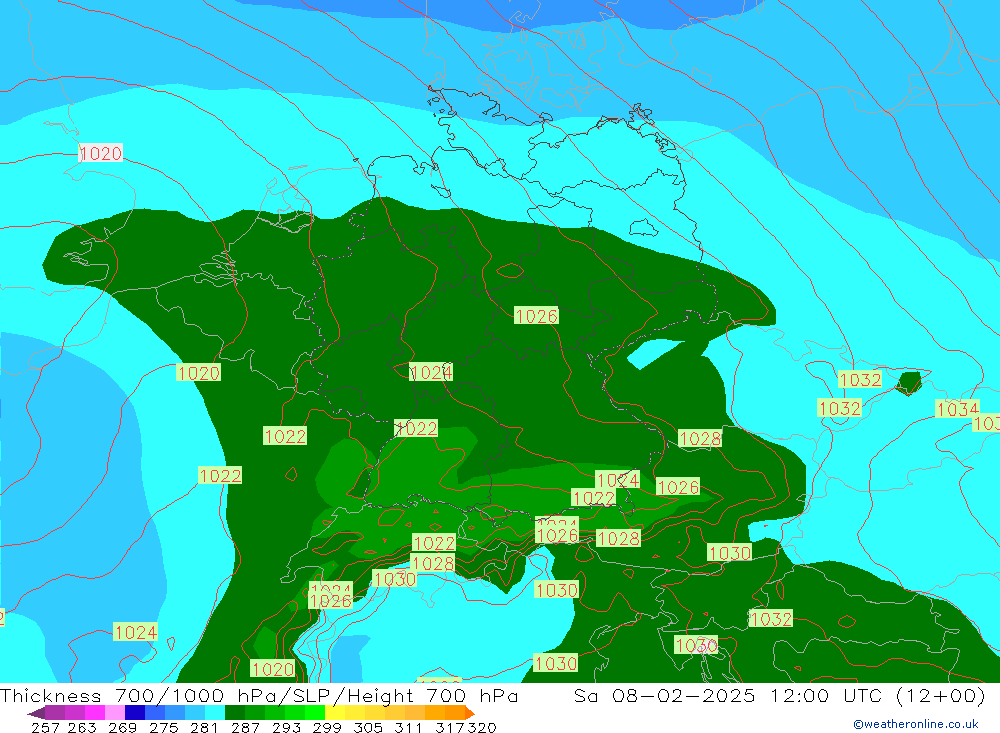
Task: Click the legend value 287
Action: tap(245, 727)
